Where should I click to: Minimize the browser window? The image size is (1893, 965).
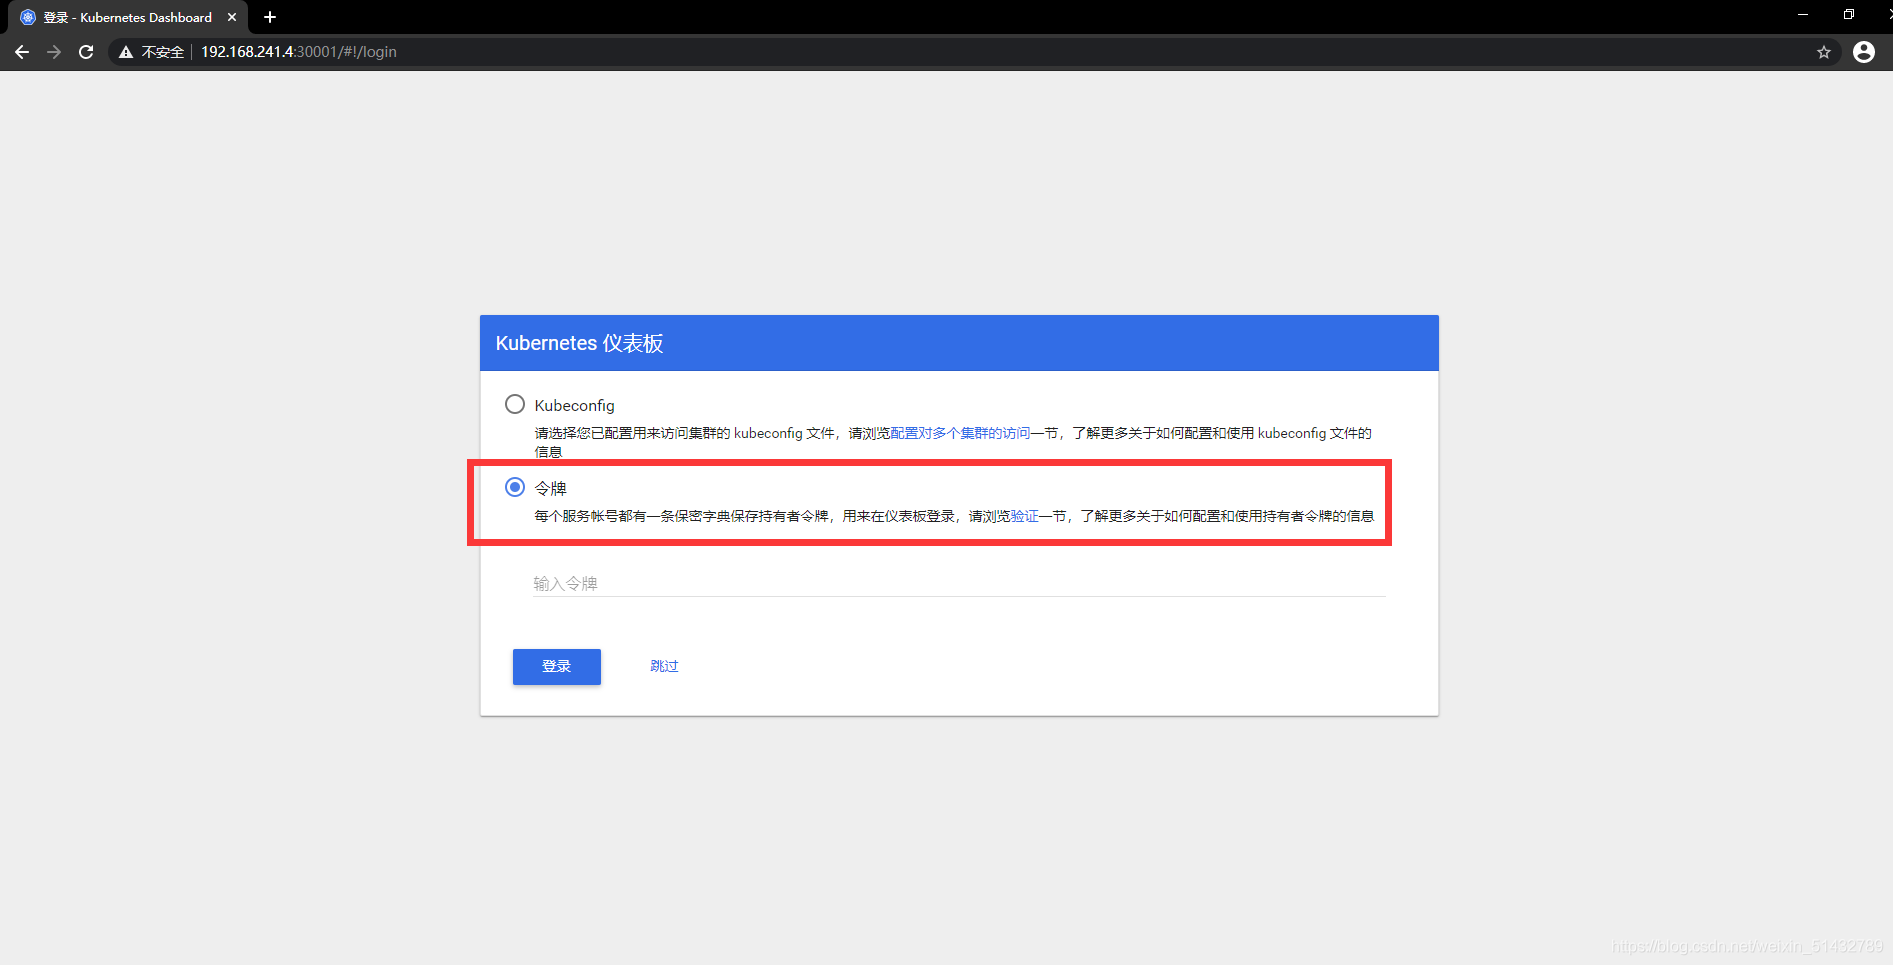tap(1803, 14)
